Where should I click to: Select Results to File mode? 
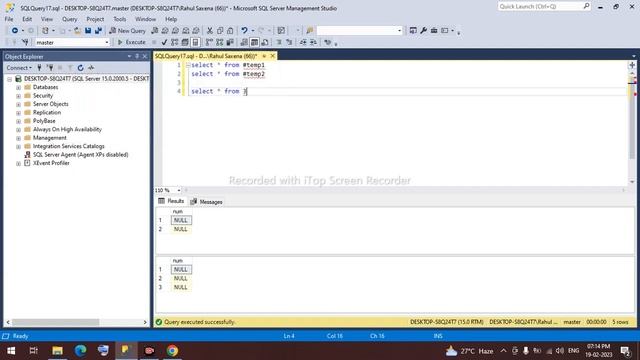click(x=265, y=42)
